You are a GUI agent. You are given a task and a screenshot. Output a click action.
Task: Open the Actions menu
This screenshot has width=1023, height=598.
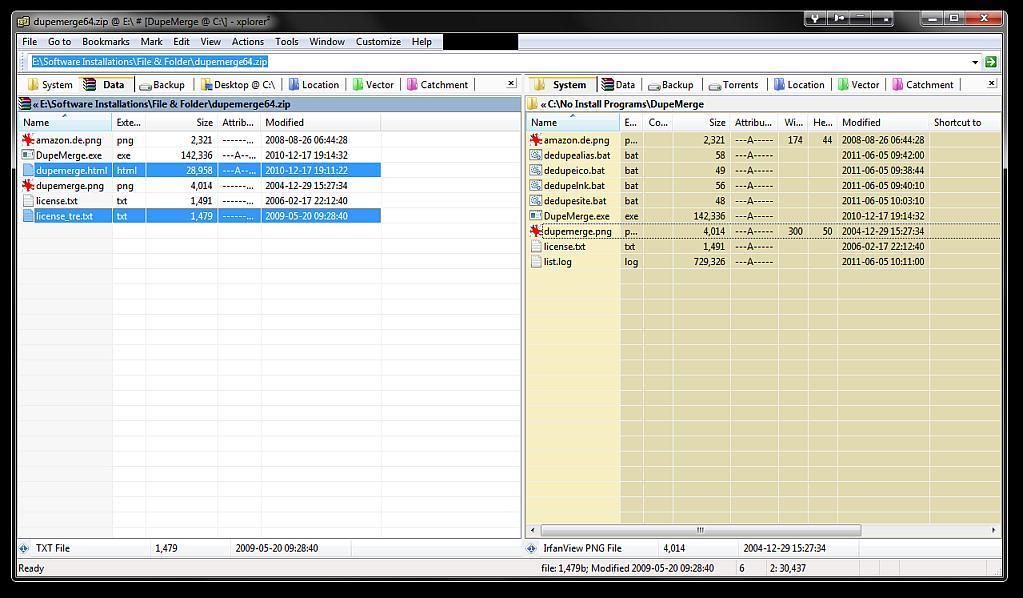pos(248,42)
